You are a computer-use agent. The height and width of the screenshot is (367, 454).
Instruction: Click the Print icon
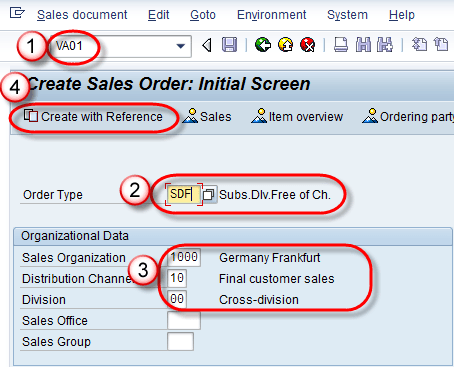click(341, 45)
